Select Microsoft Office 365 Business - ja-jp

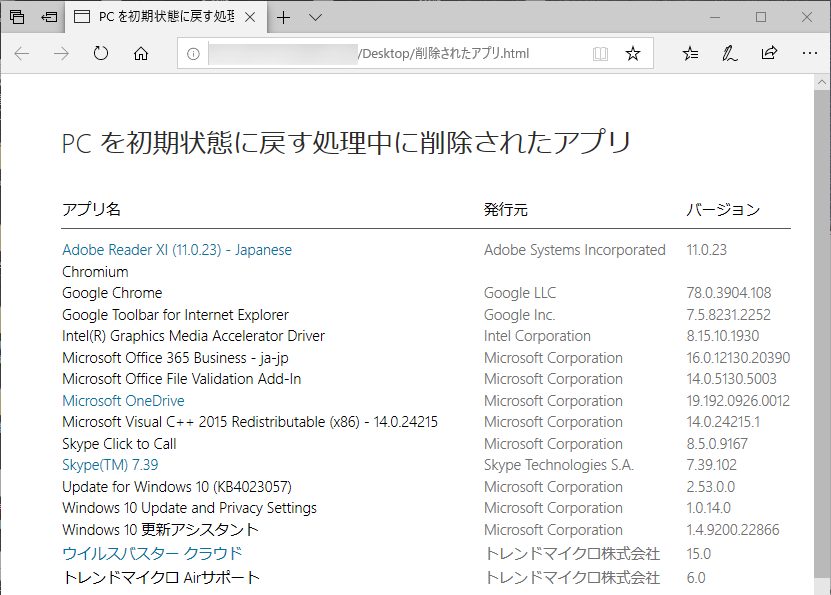175,358
